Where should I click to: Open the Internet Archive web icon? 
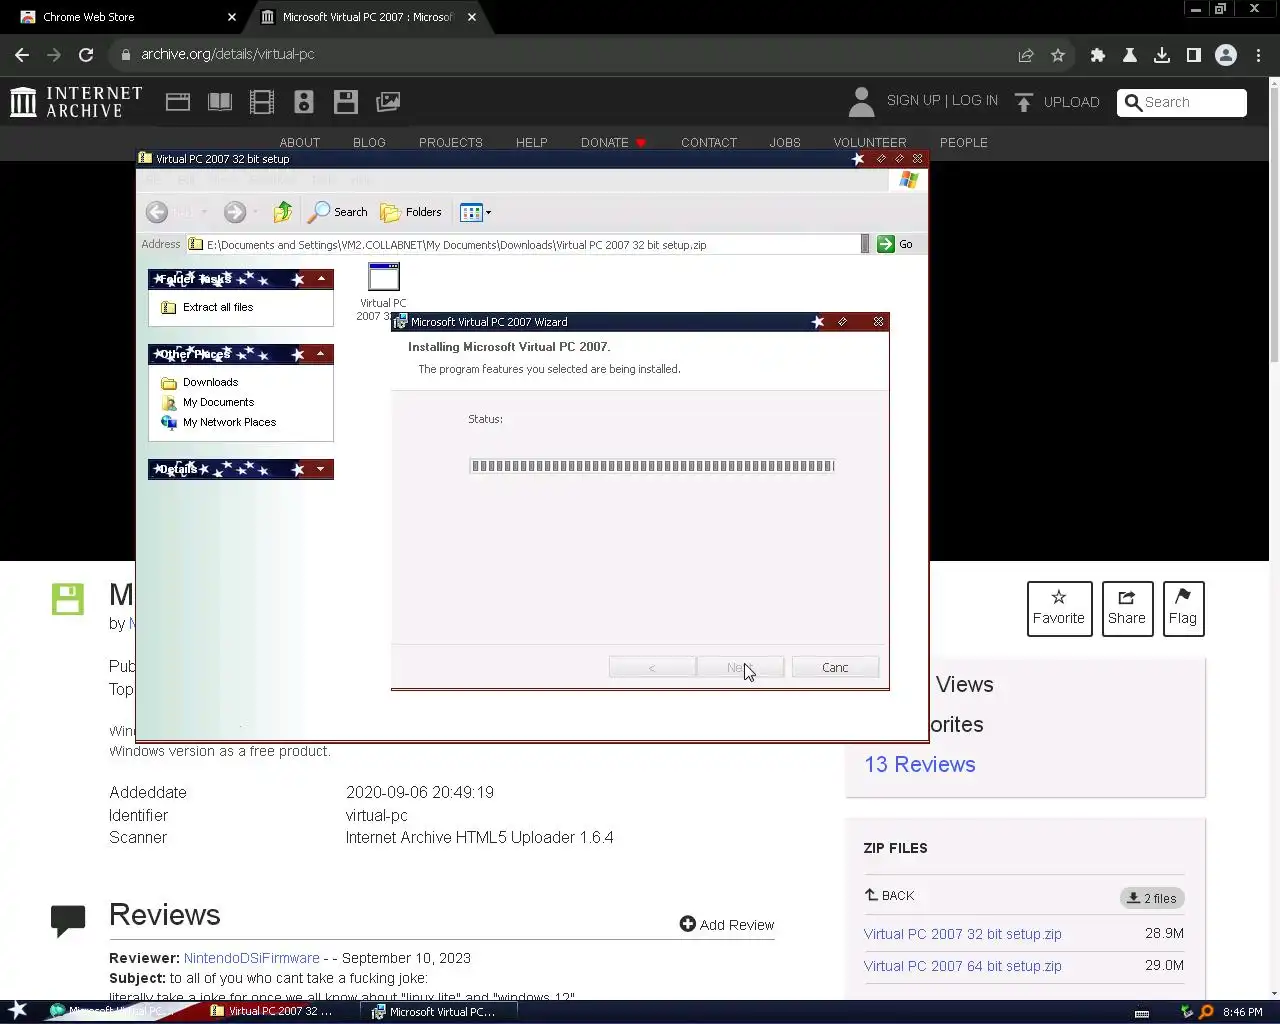click(x=178, y=102)
